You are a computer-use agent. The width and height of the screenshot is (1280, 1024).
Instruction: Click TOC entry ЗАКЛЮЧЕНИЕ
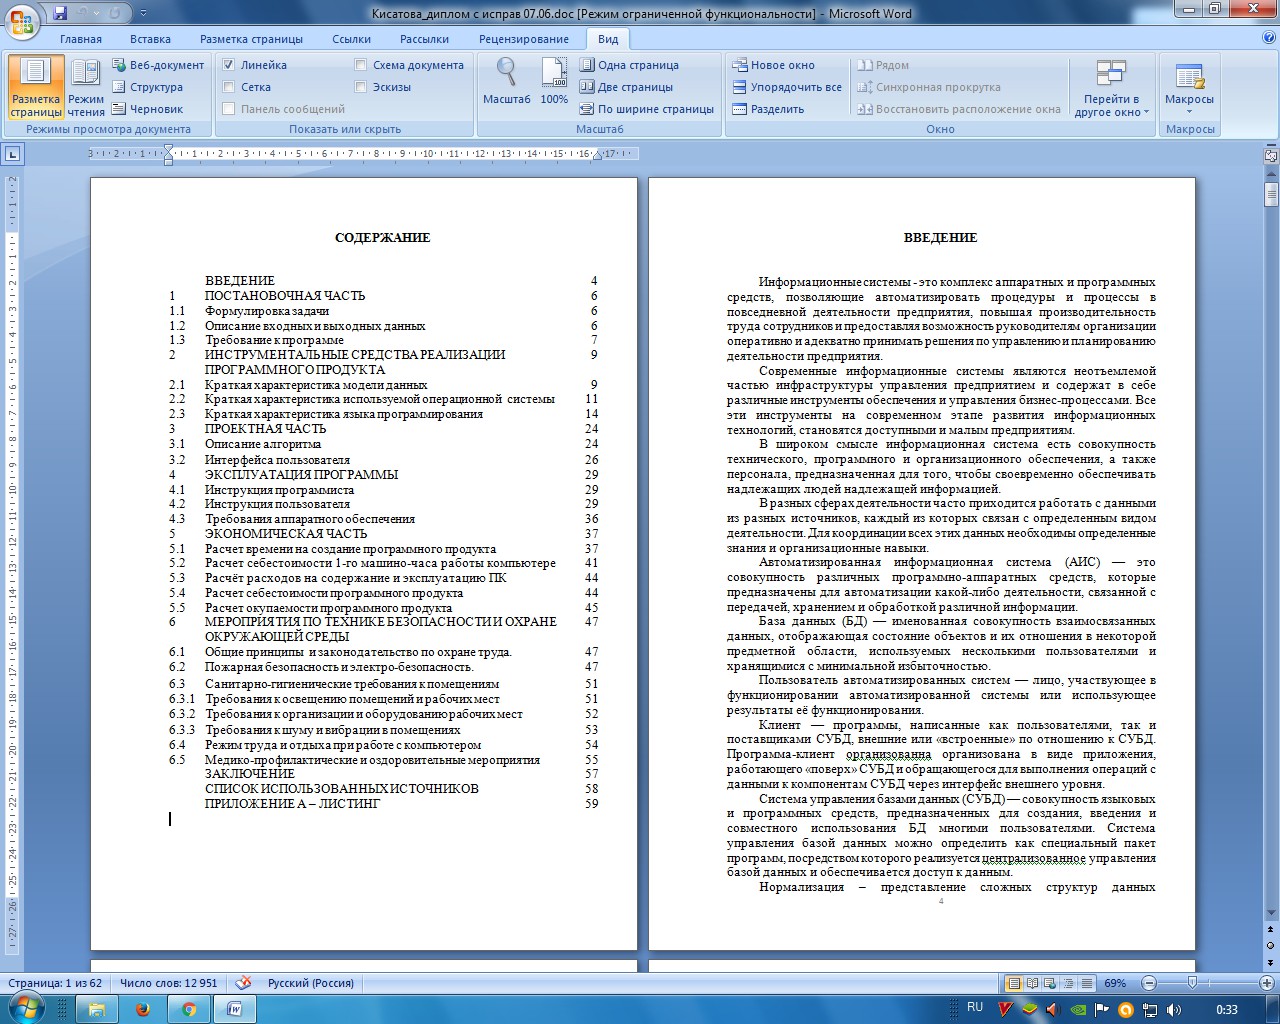coord(250,774)
